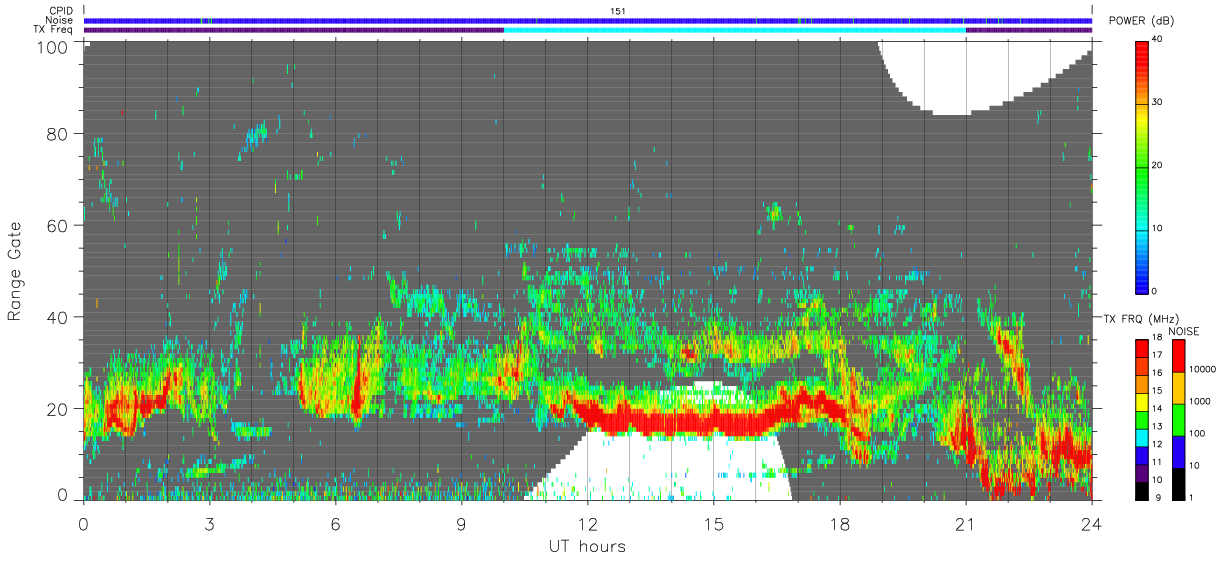The width and height of the screenshot is (1228, 567).
Task: Pick the green middle of the POWER colorbar
Action: (1143, 166)
